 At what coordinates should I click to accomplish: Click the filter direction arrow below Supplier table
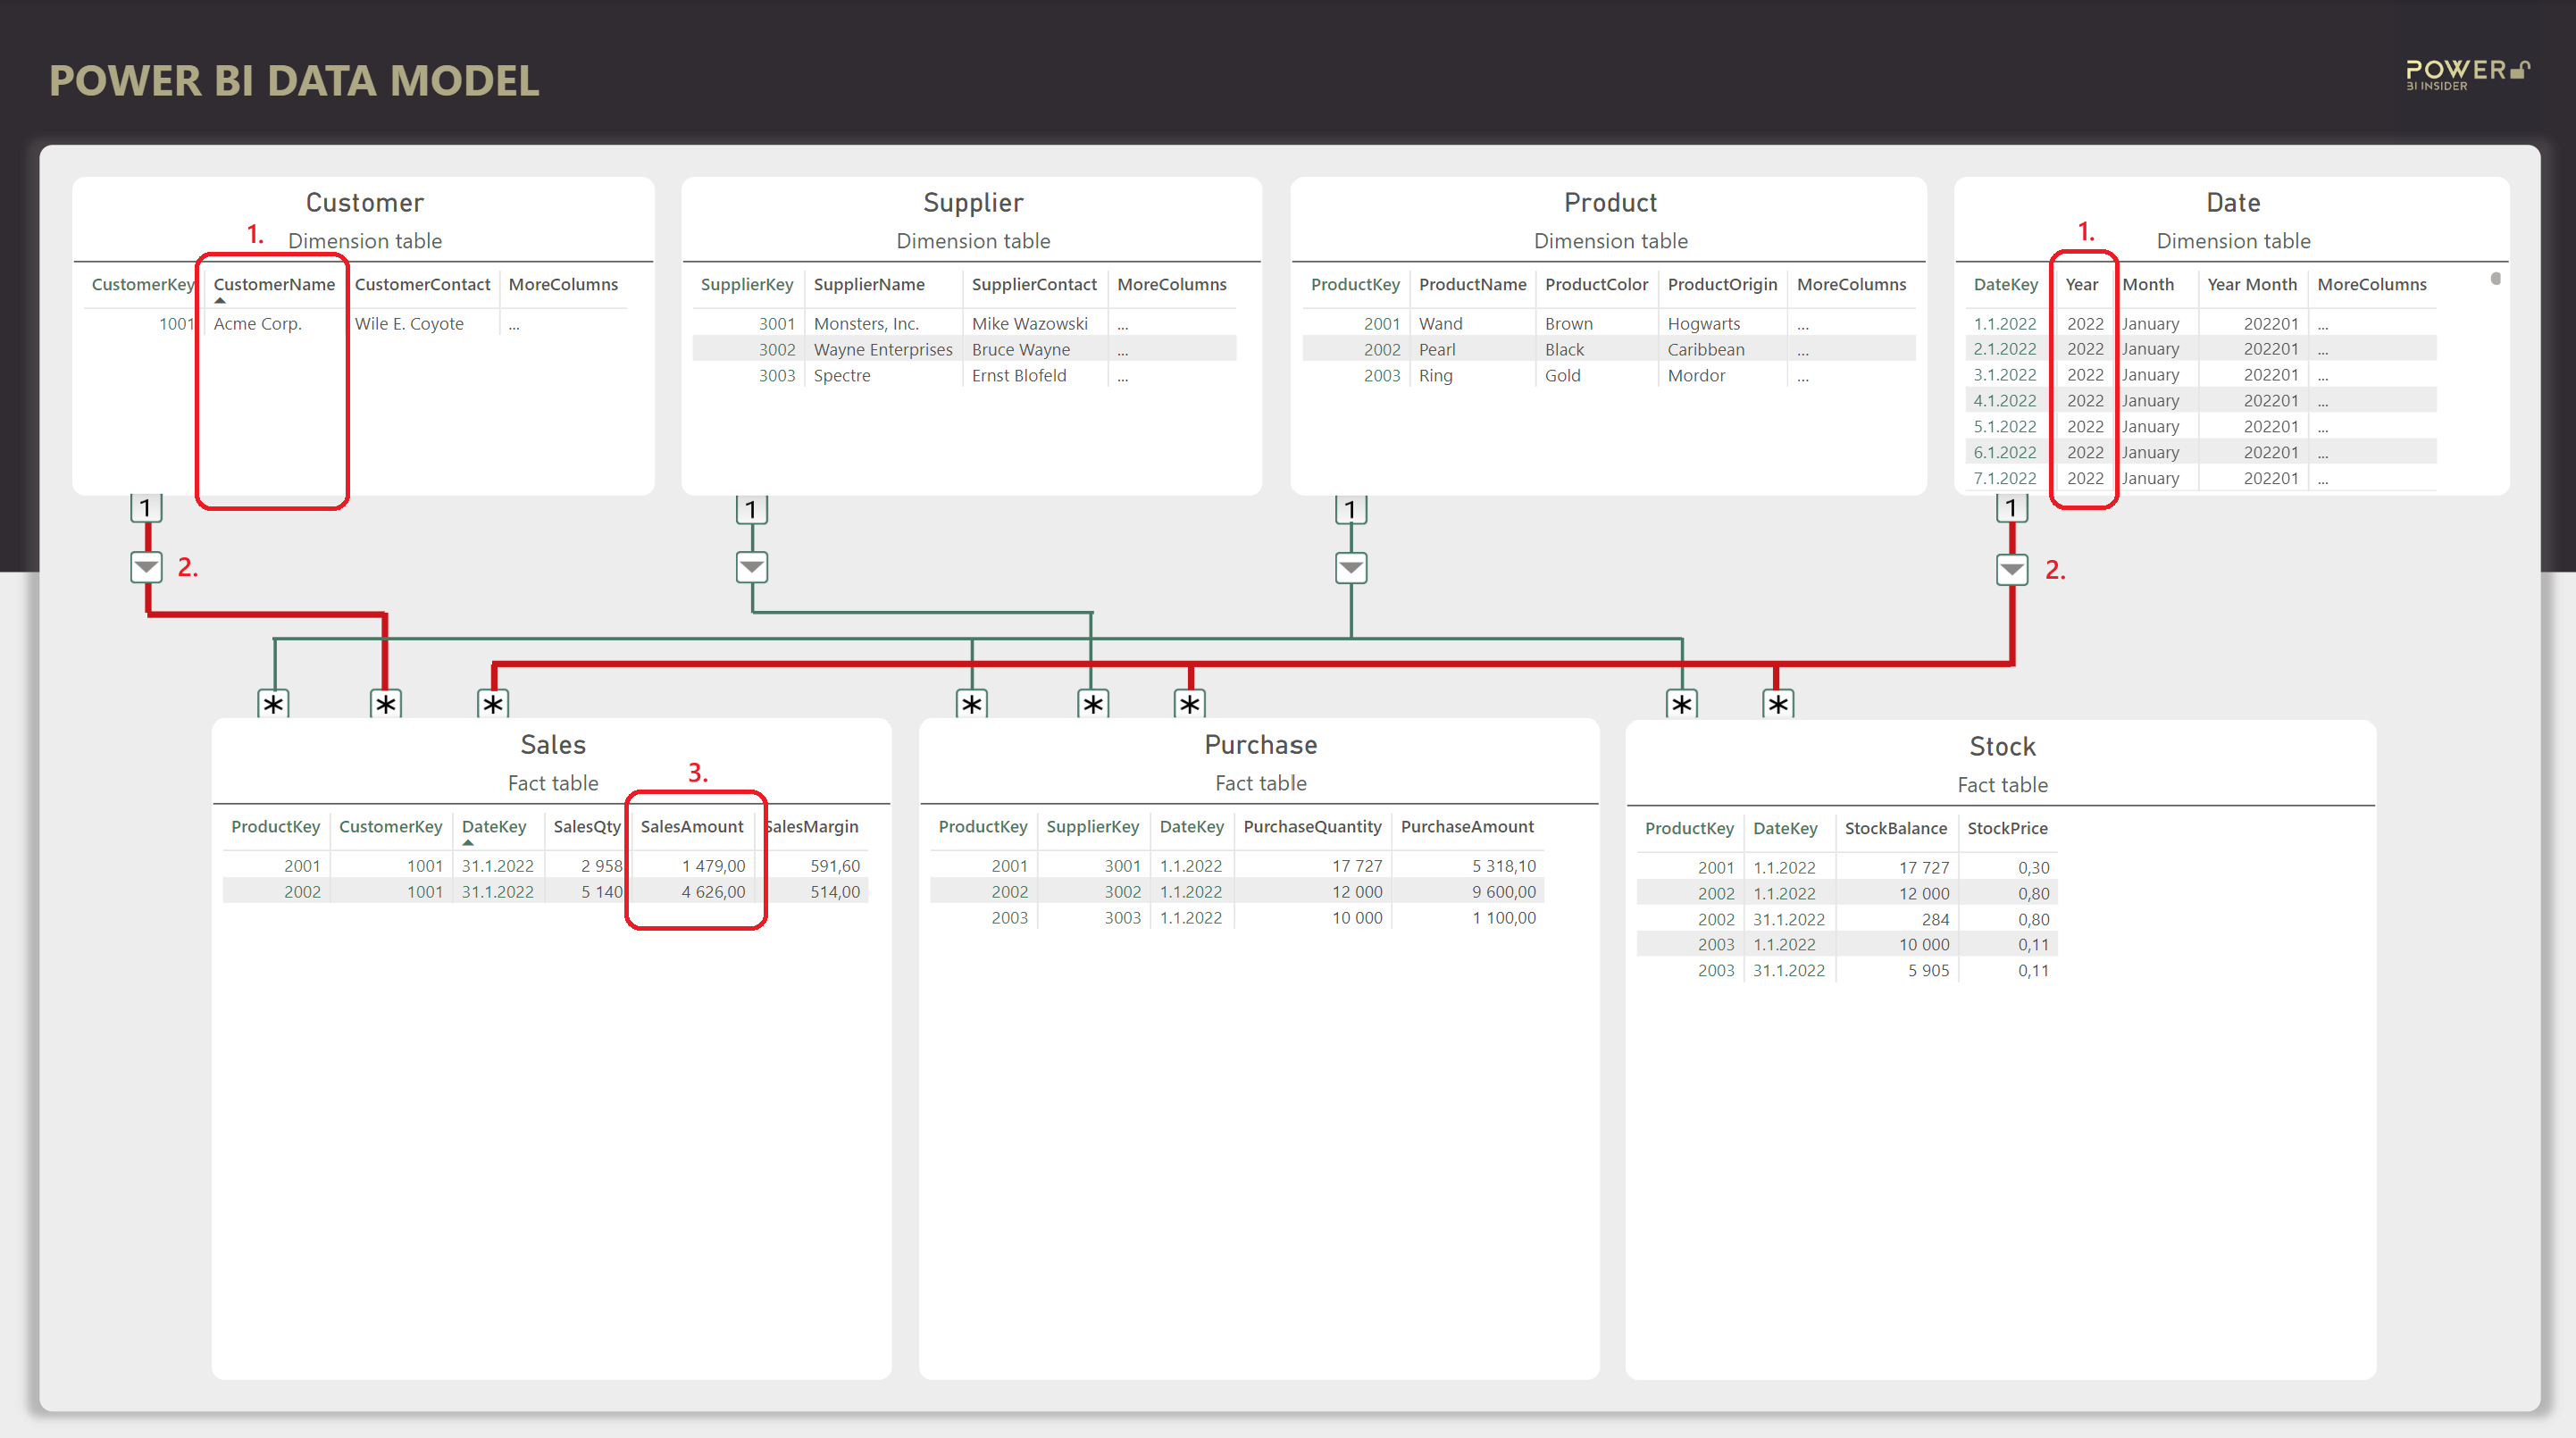tap(751, 568)
